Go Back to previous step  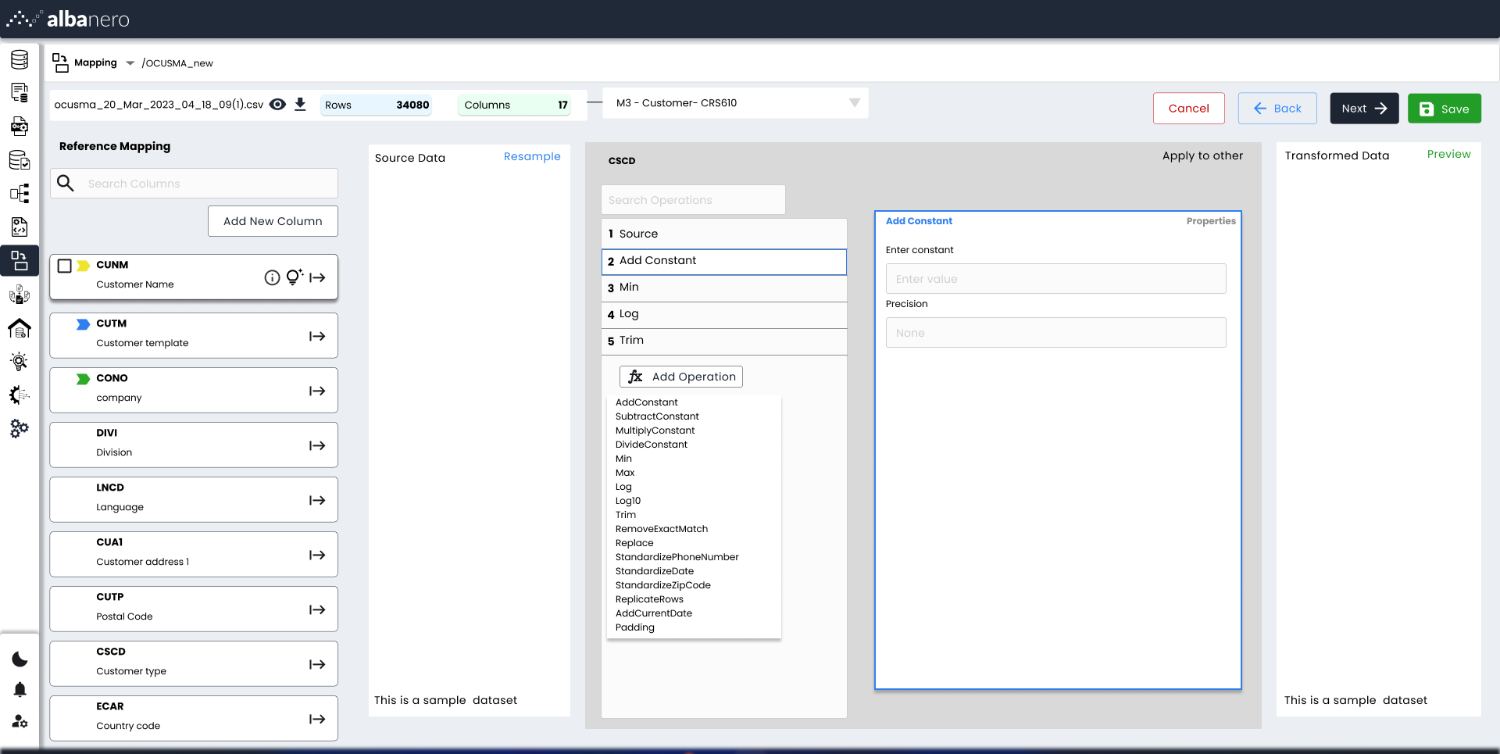(1277, 108)
